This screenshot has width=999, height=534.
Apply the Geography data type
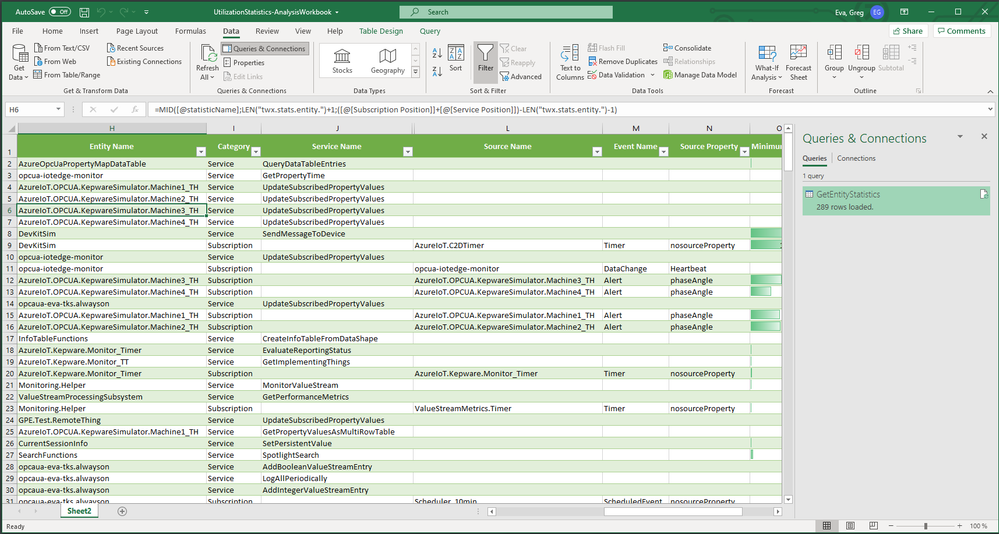387,62
